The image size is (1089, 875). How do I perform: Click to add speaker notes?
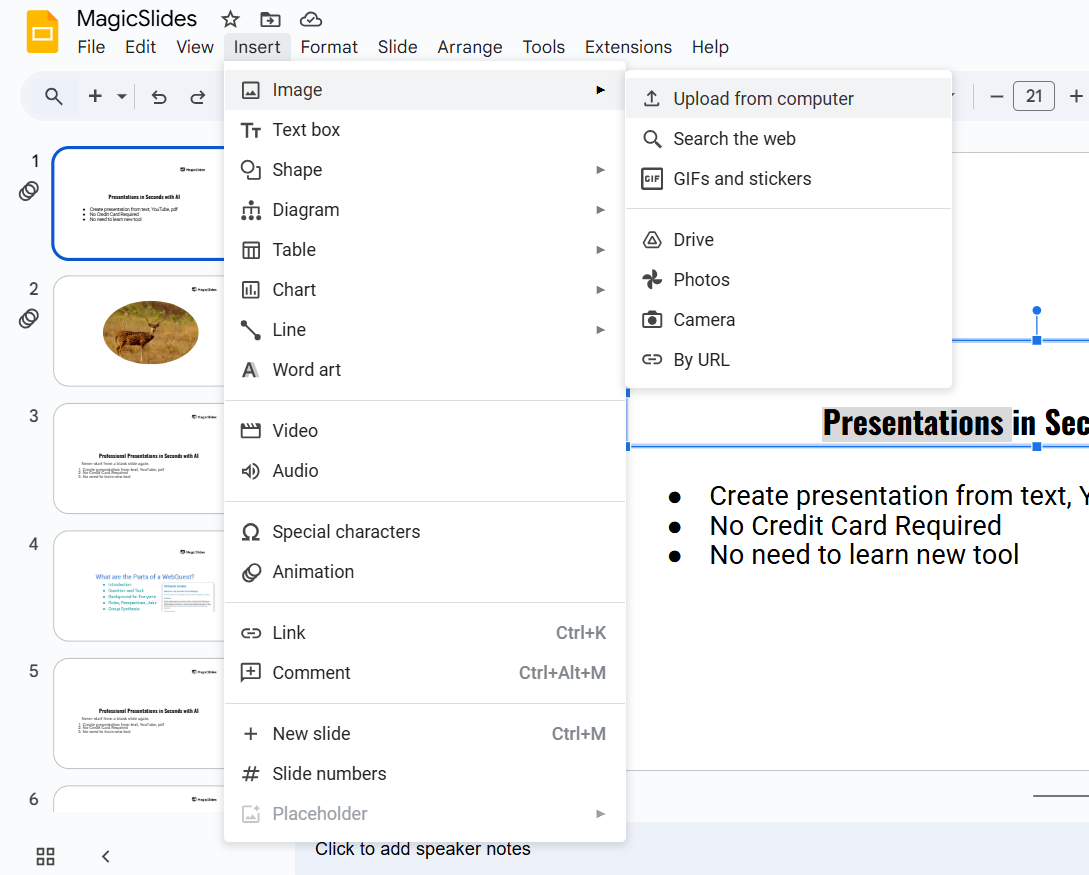422,849
